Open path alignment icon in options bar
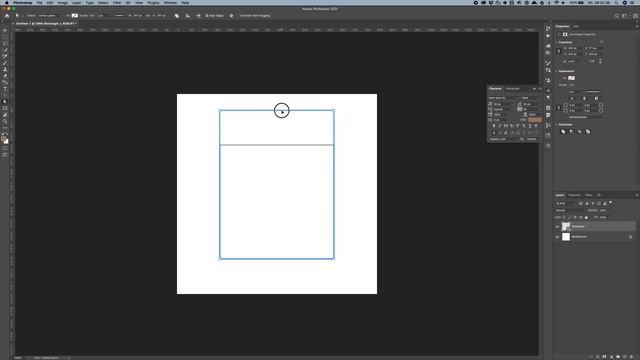The height and width of the screenshot is (360, 640). [x=187, y=16]
